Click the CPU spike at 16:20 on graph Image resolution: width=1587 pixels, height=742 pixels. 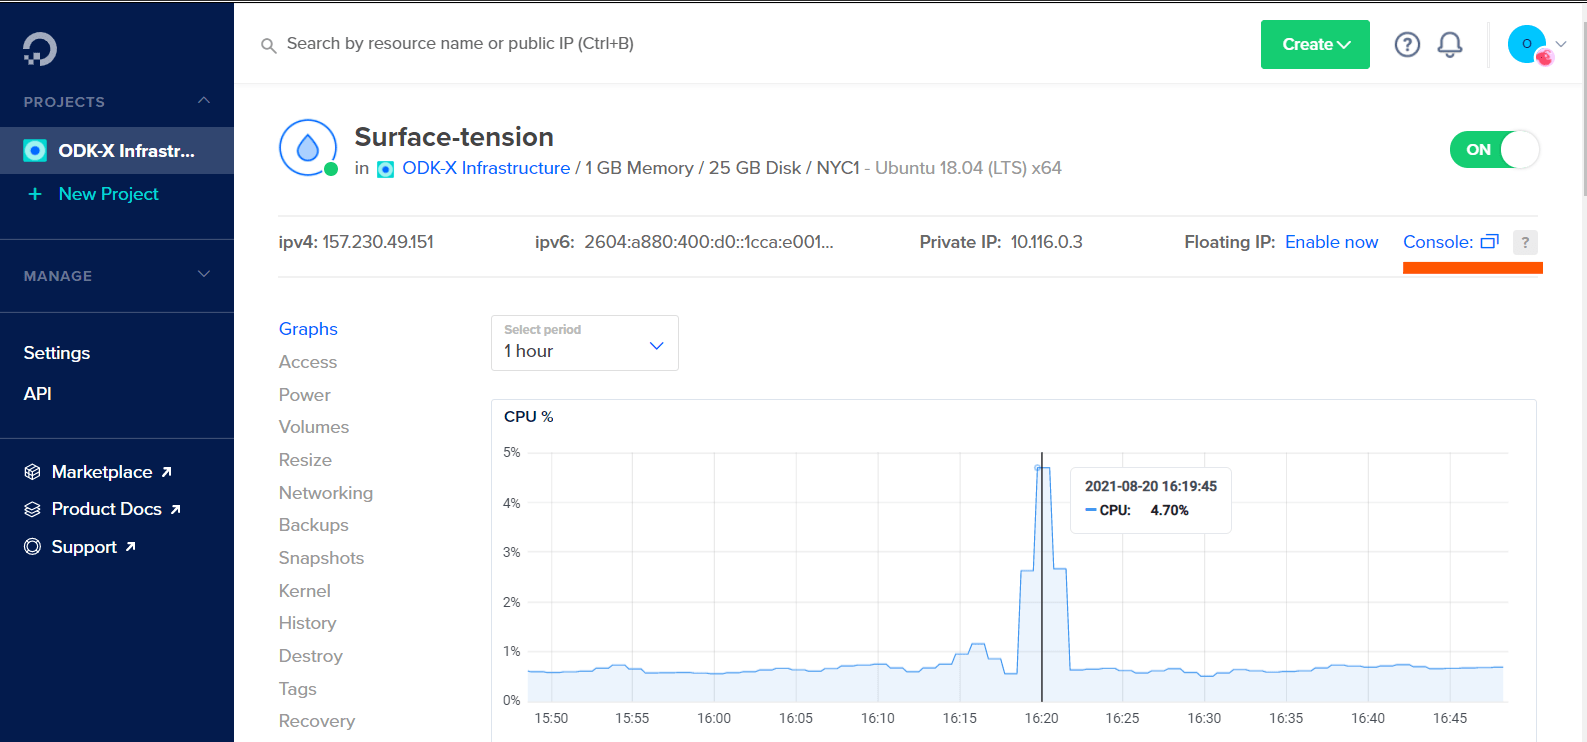point(1042,468)
